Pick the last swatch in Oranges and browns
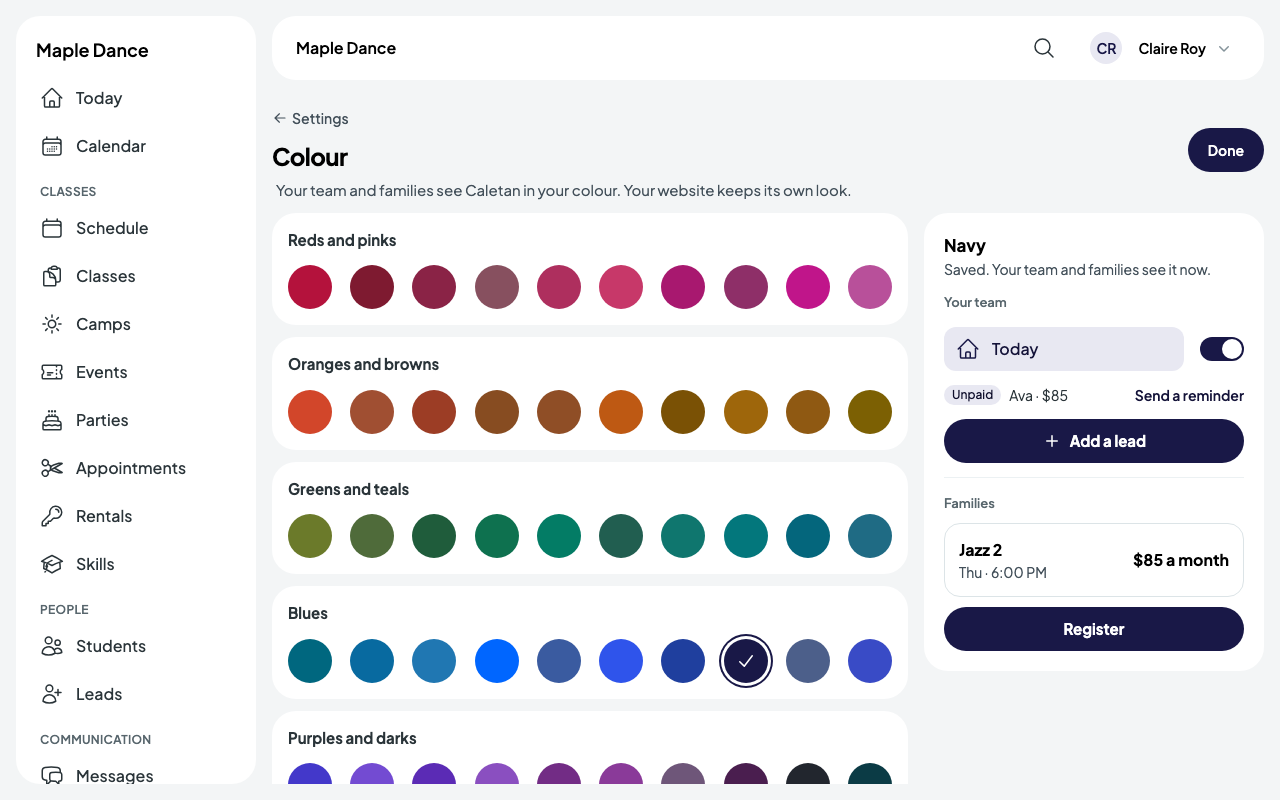This screenshot has height=800, width=1280. pos(870,412)
